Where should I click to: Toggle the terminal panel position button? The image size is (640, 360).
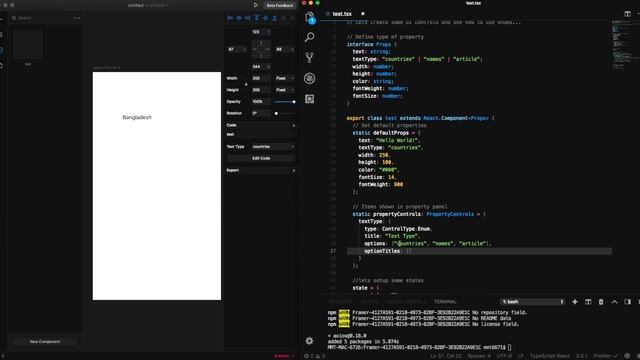(x=627, y=302)
